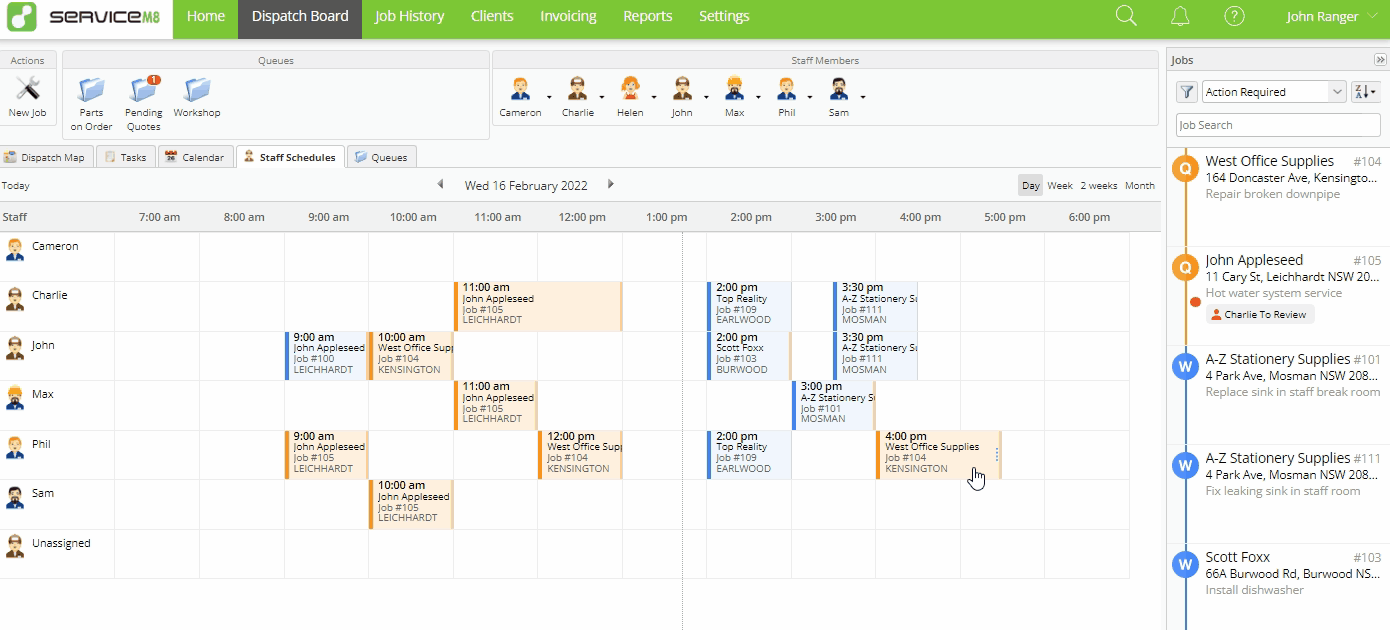Open Phil's 4:00 pm West Office Supplies booking
The height and width of the screenshot is (630, 1390).
pos(939,455)
